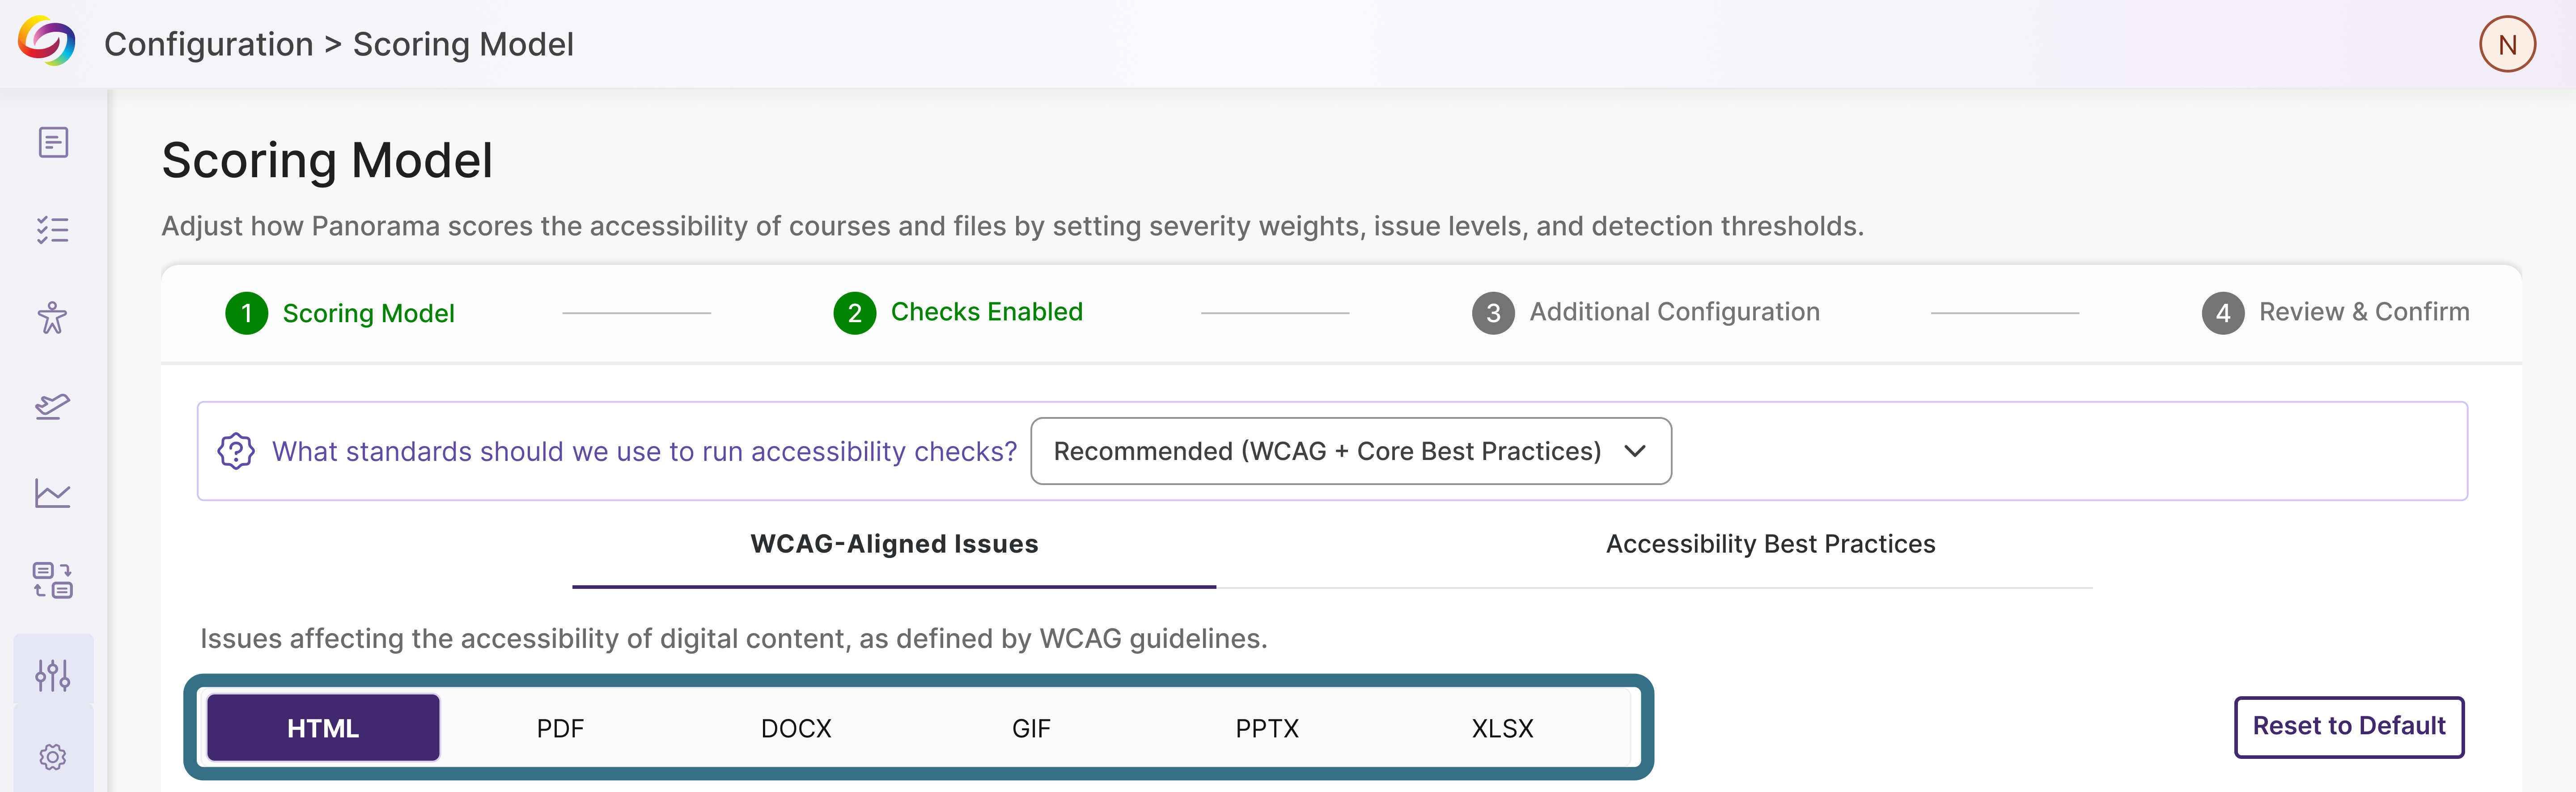This screenshot has width=2576, height=792.
Task: Click the content conversion sidebar icon
Action: pyautogui.click(x=53, y=580)
